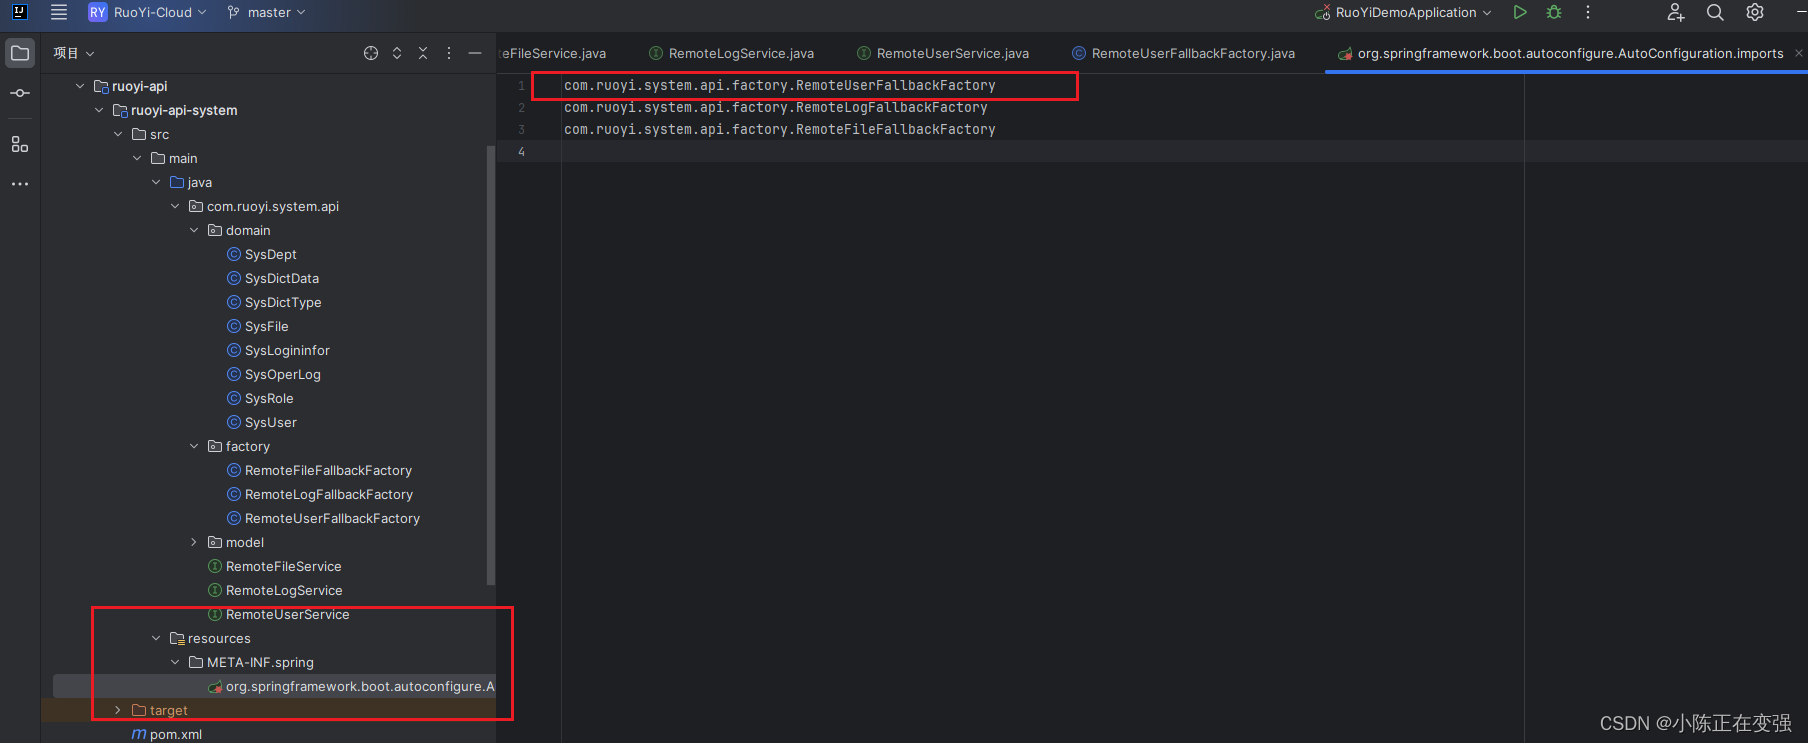Image resolution: width=1808 pixels, height=743 pixels.
Task: Select SysDept class in tree
Action: [x=262, y=254]
